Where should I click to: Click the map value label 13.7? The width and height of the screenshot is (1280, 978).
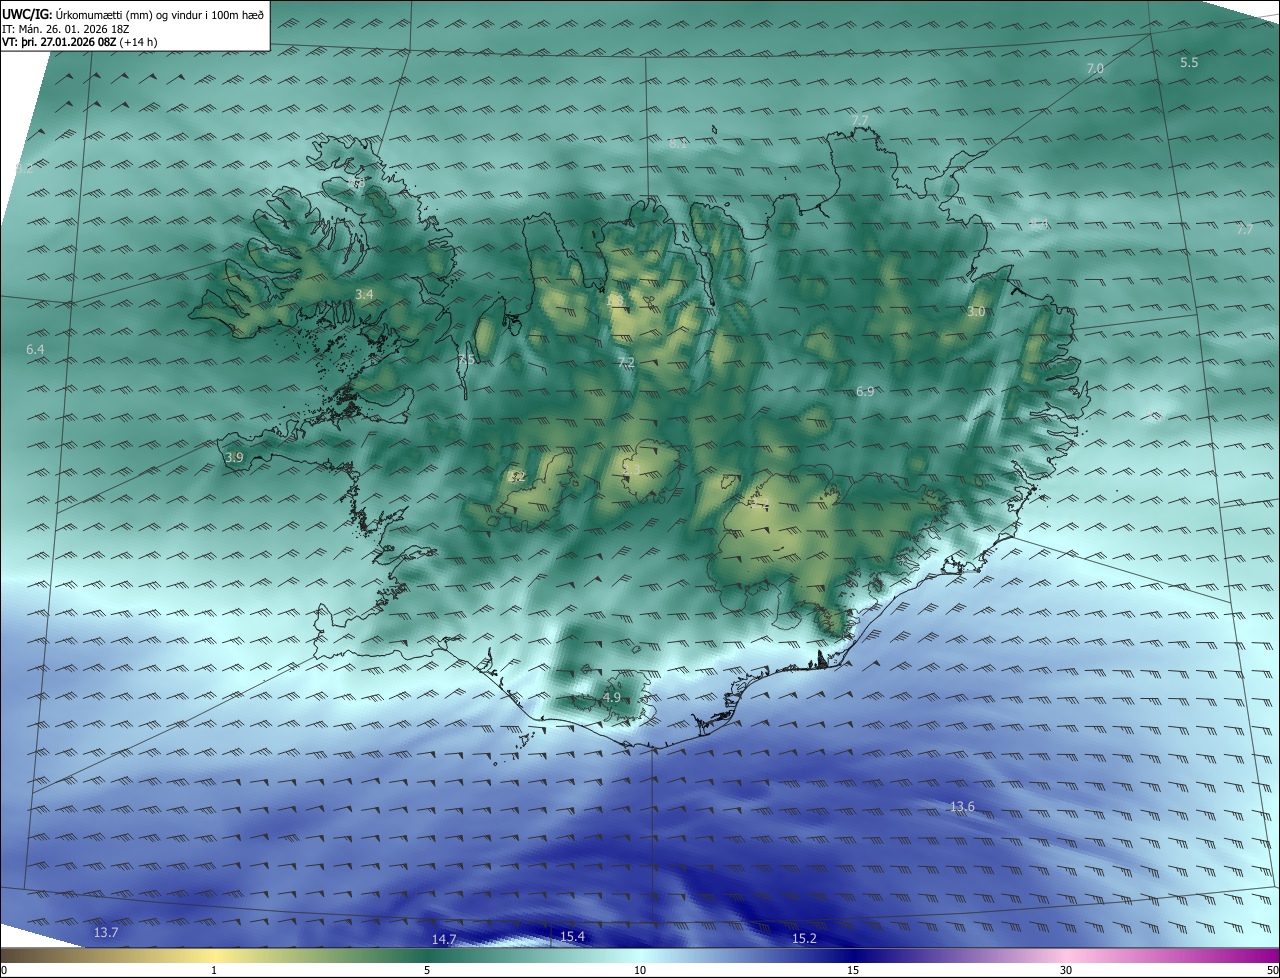click(x=106, y=932)
